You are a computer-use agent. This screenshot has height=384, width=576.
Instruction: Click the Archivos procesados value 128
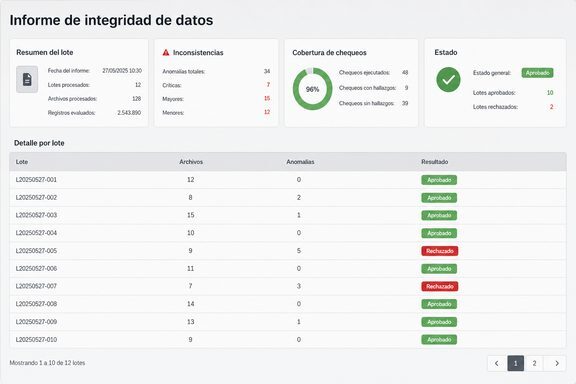(x=137, y=98)
